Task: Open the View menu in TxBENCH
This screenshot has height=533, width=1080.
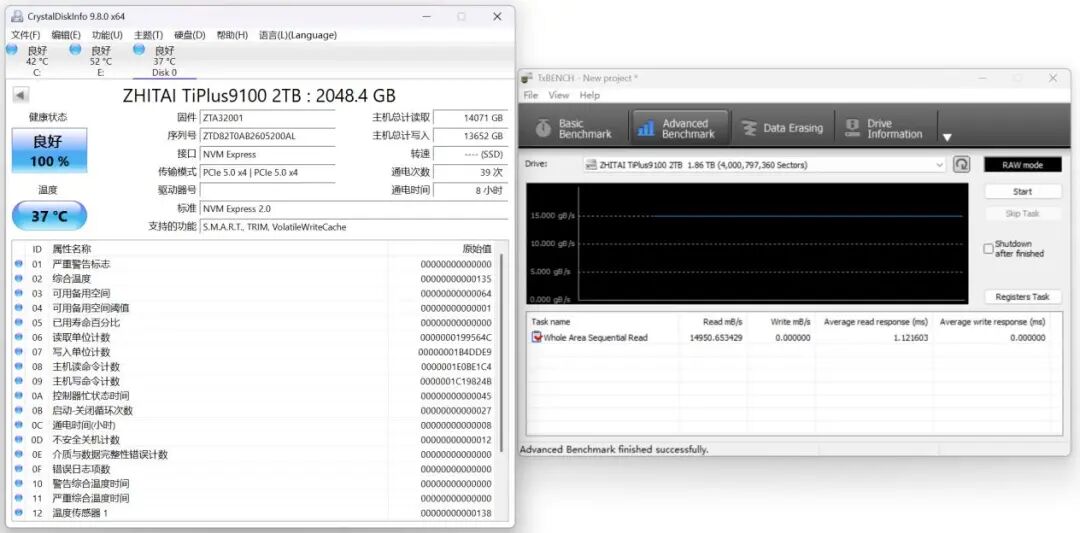Action: coord(559,95)
